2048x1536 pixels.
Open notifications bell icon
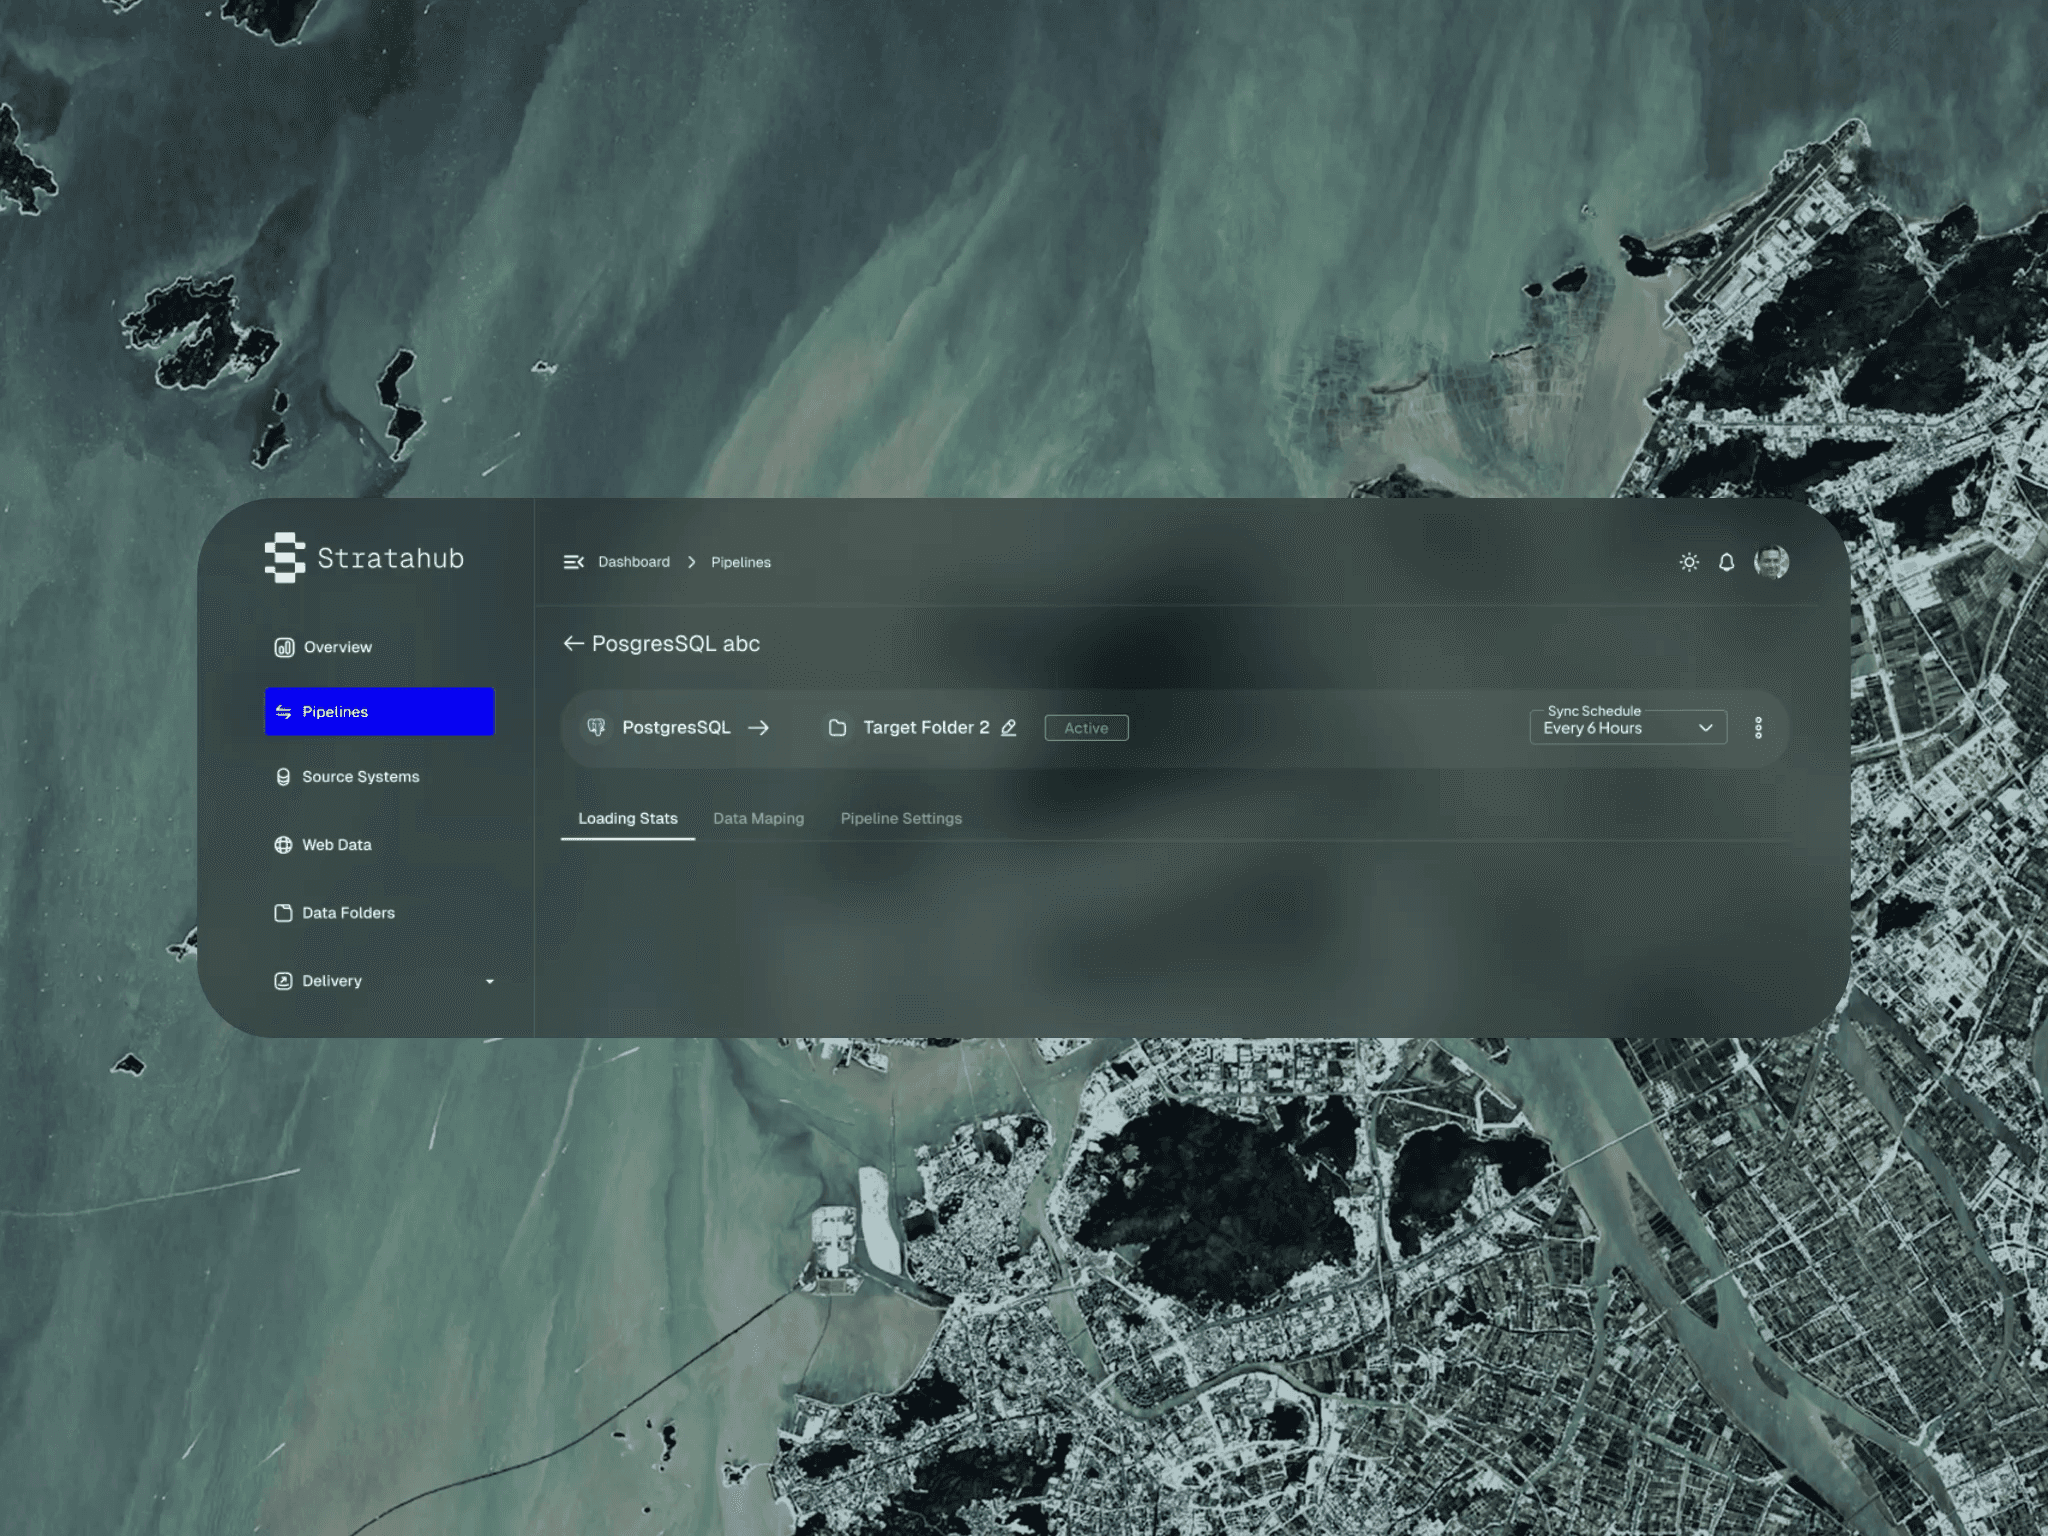point(1726,562)
